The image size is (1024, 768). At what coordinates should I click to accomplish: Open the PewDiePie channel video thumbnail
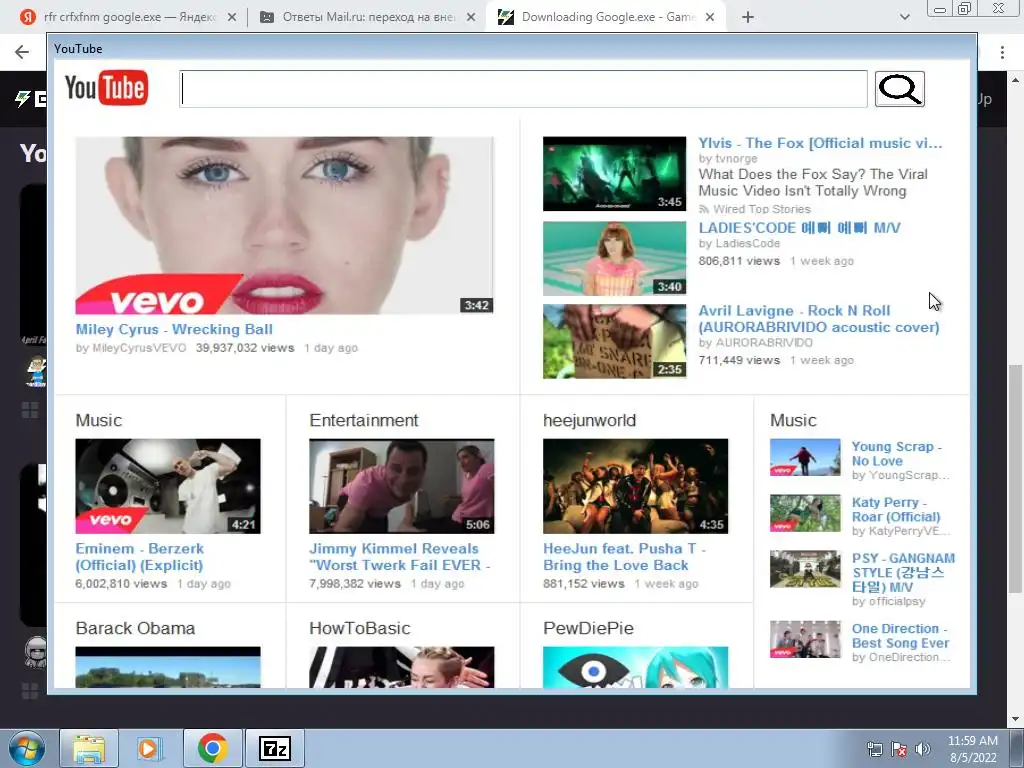(635, 667)
